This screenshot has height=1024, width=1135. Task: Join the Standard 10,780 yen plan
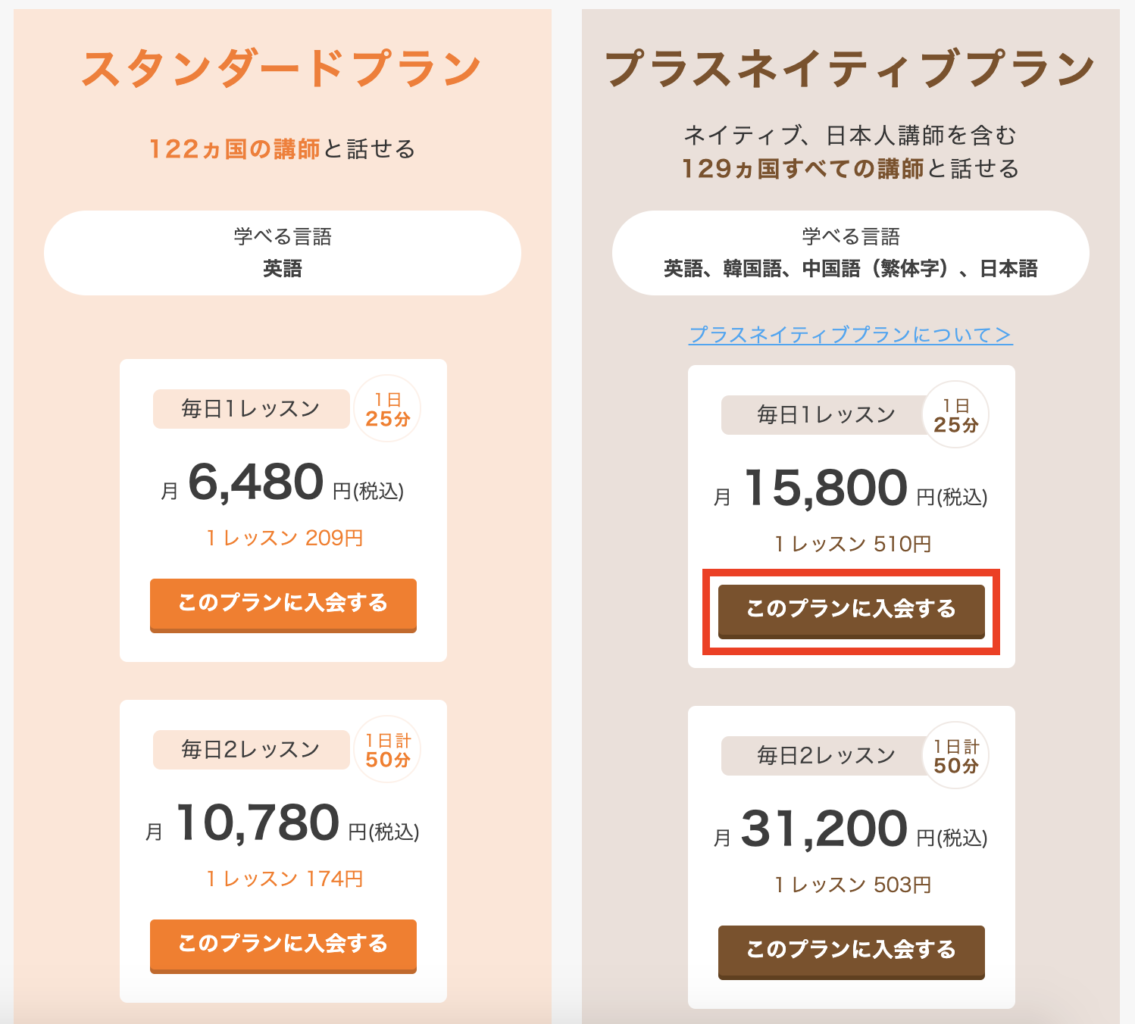pos(283,946)
